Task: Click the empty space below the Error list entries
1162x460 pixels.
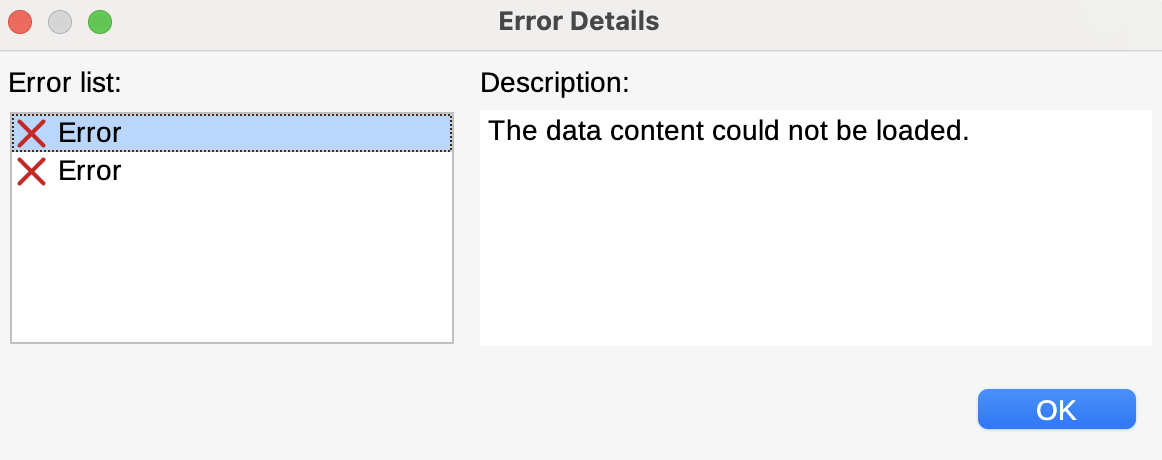Action: tap(231, 267)
